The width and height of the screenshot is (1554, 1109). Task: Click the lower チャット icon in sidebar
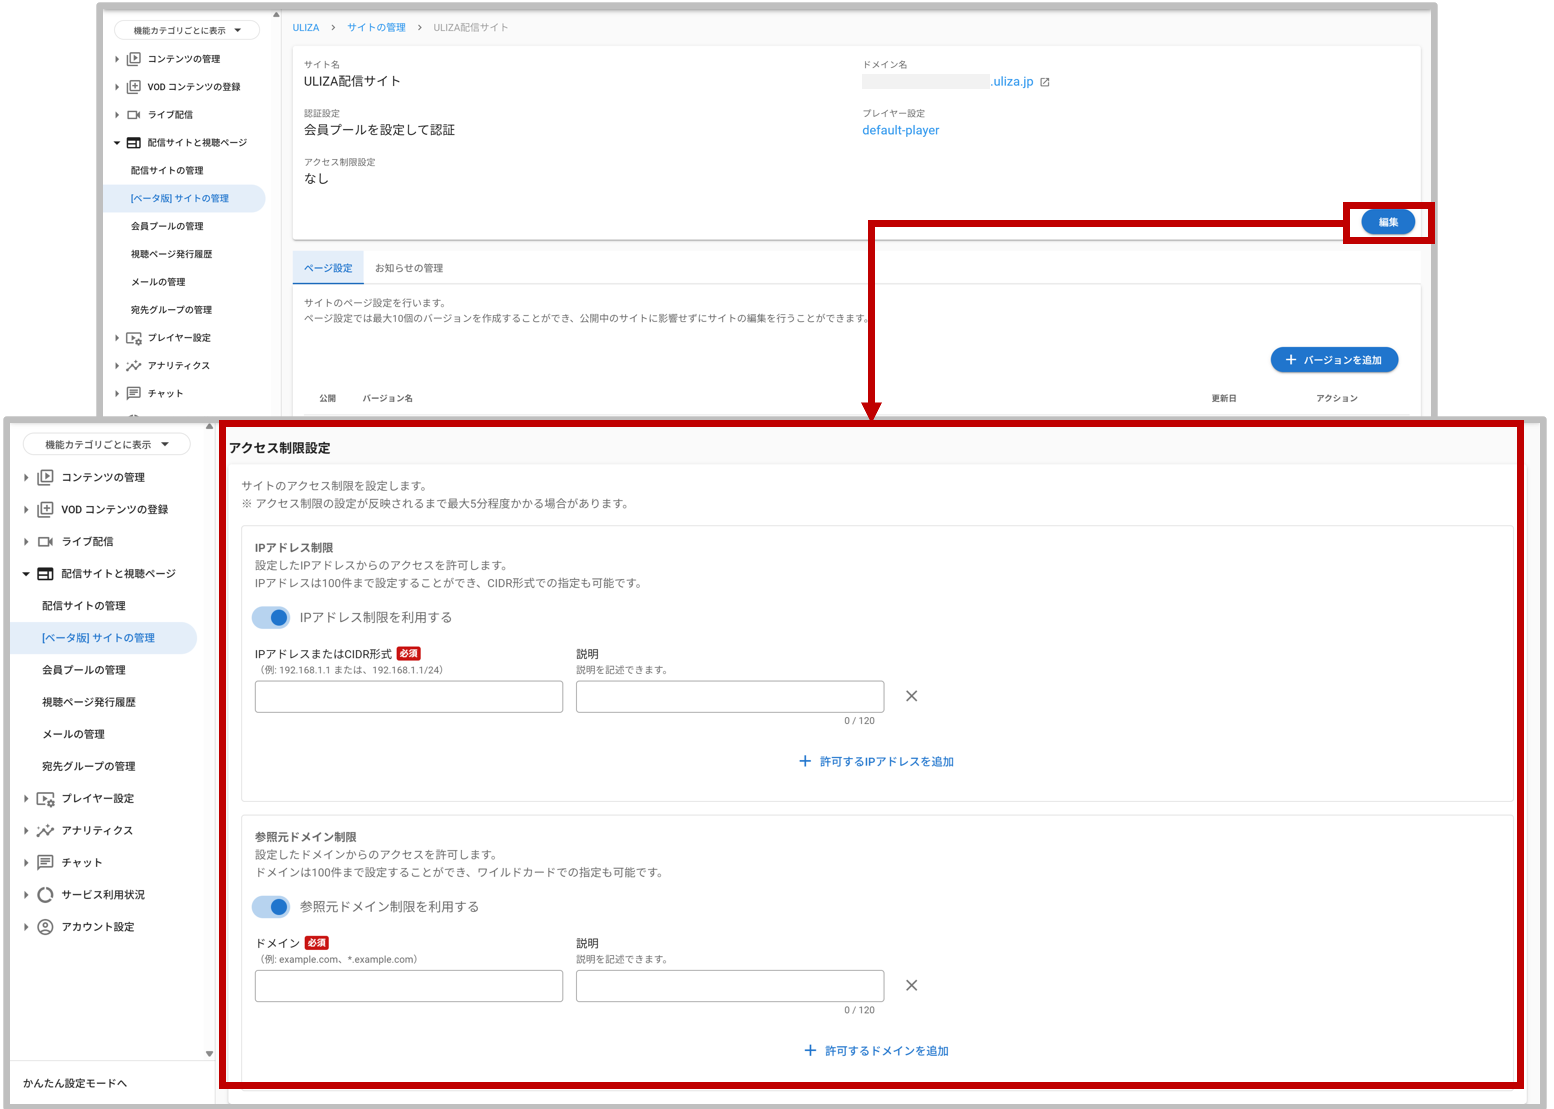pos(45,862)
